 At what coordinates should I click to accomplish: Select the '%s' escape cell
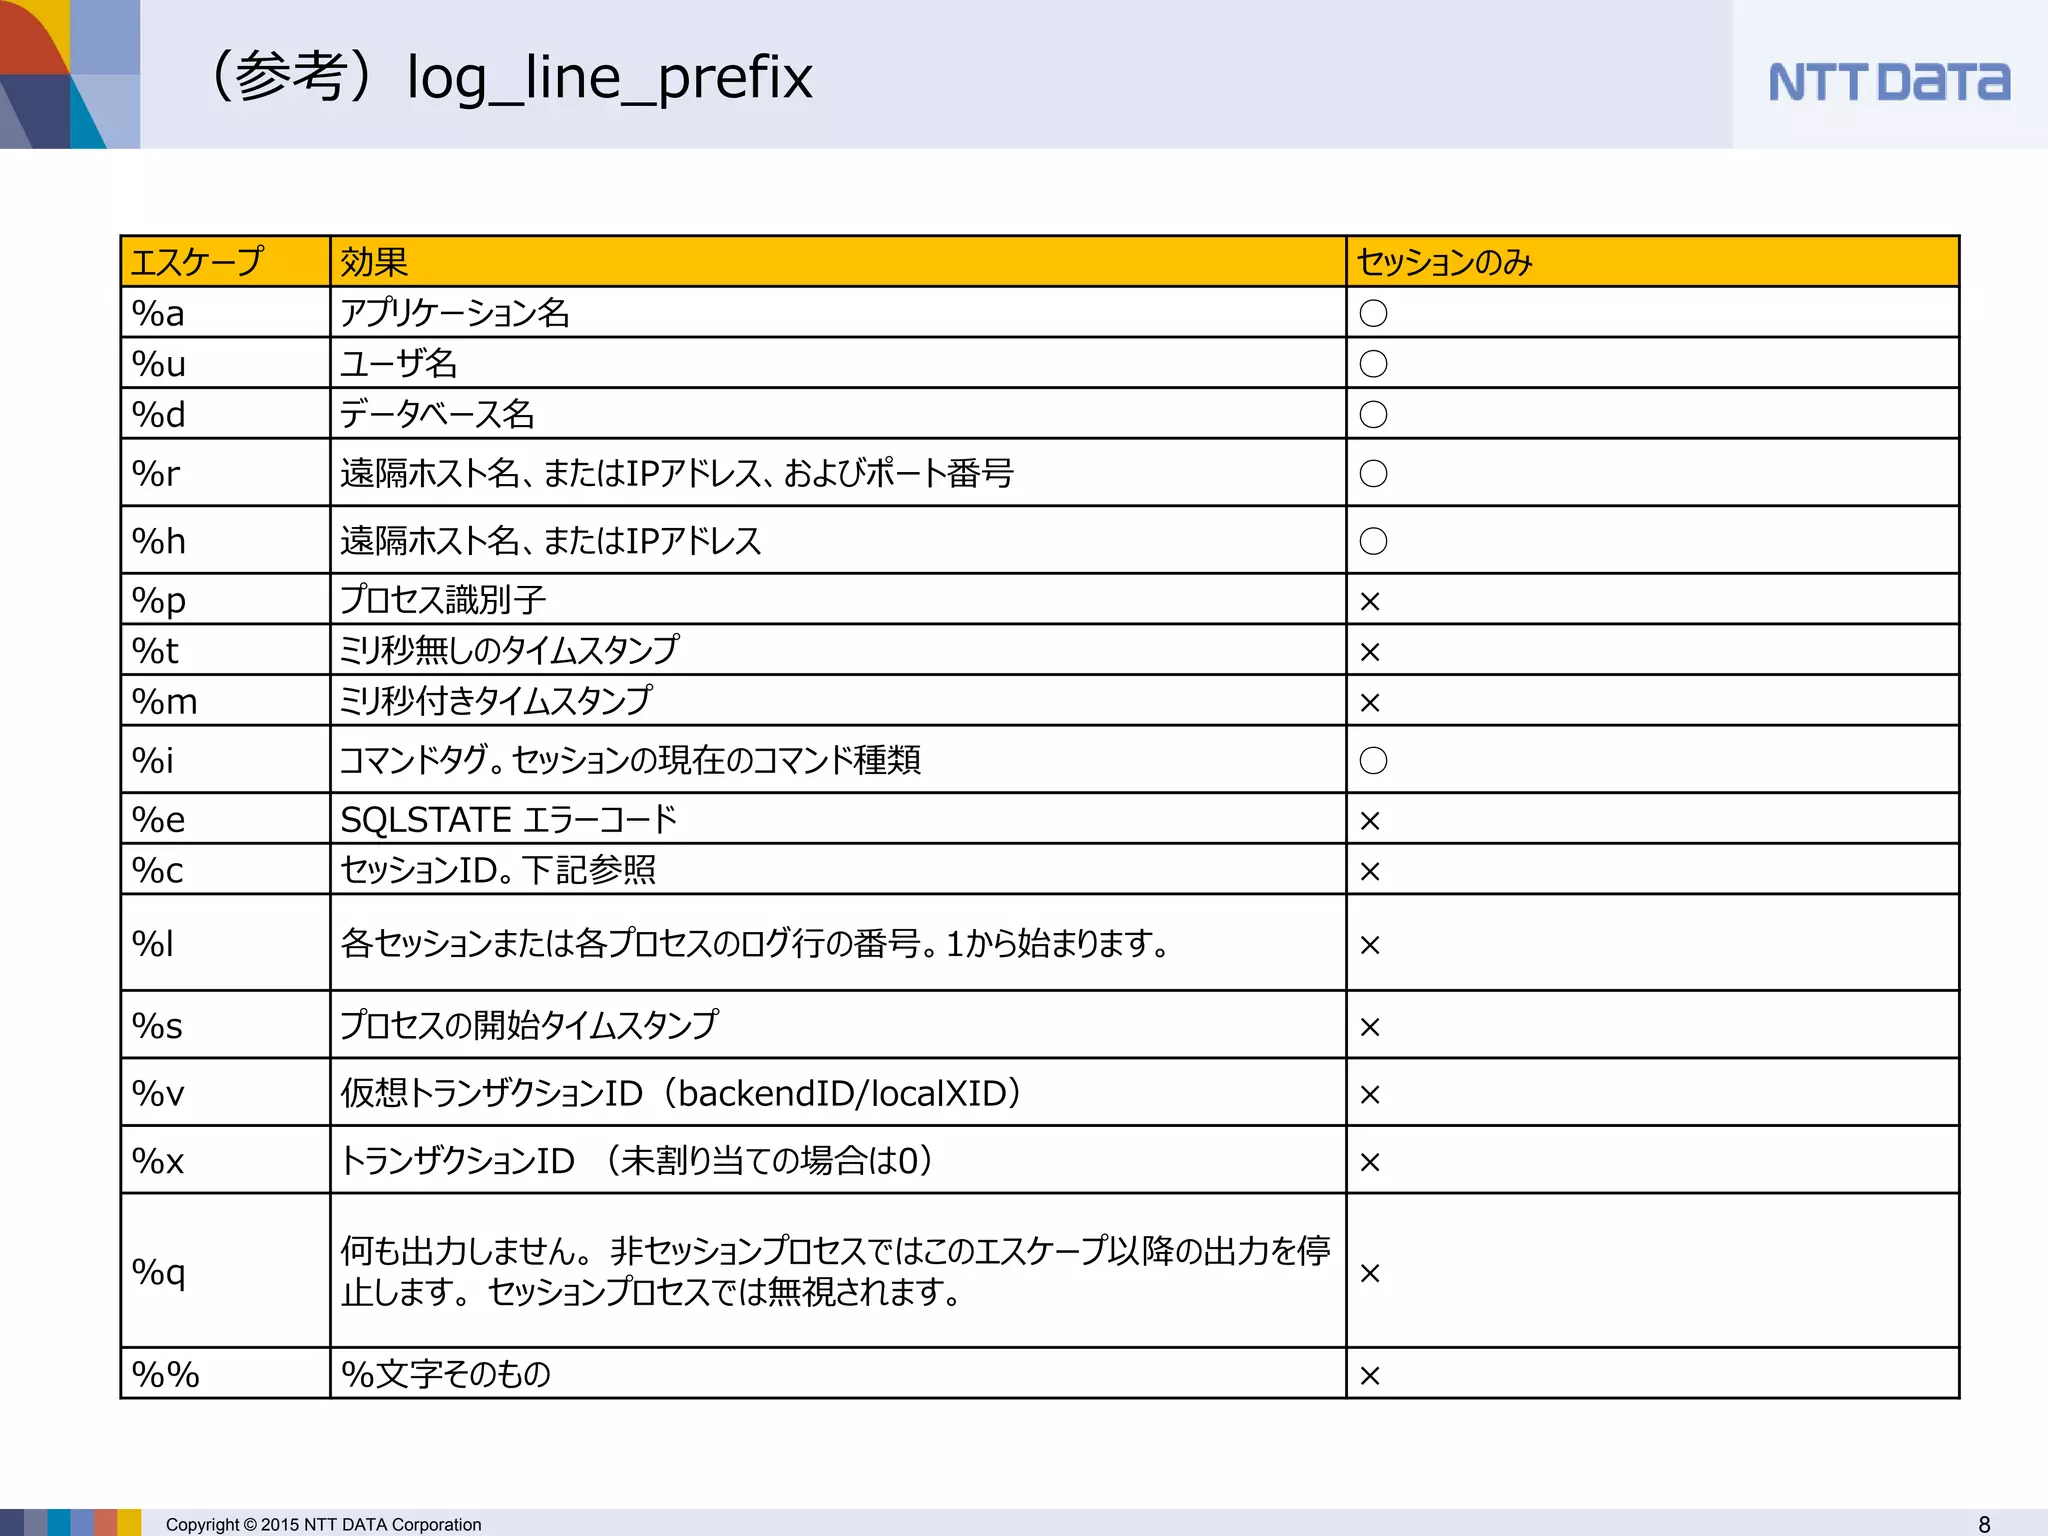225,1025
